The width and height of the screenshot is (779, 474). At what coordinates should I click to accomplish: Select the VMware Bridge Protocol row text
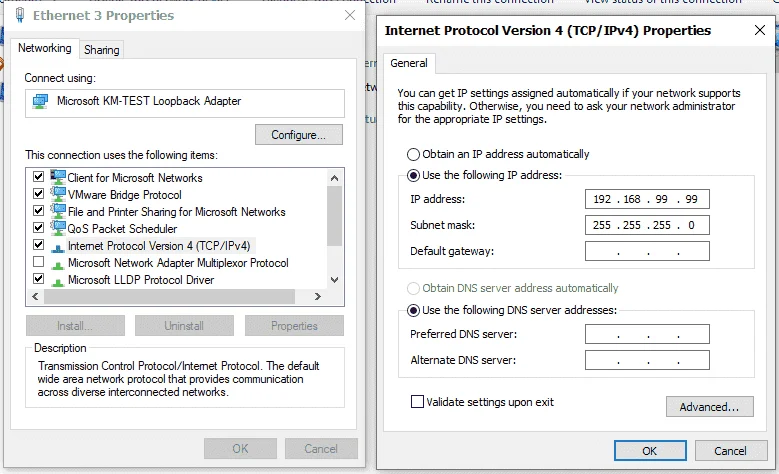(x=125, y=195)
